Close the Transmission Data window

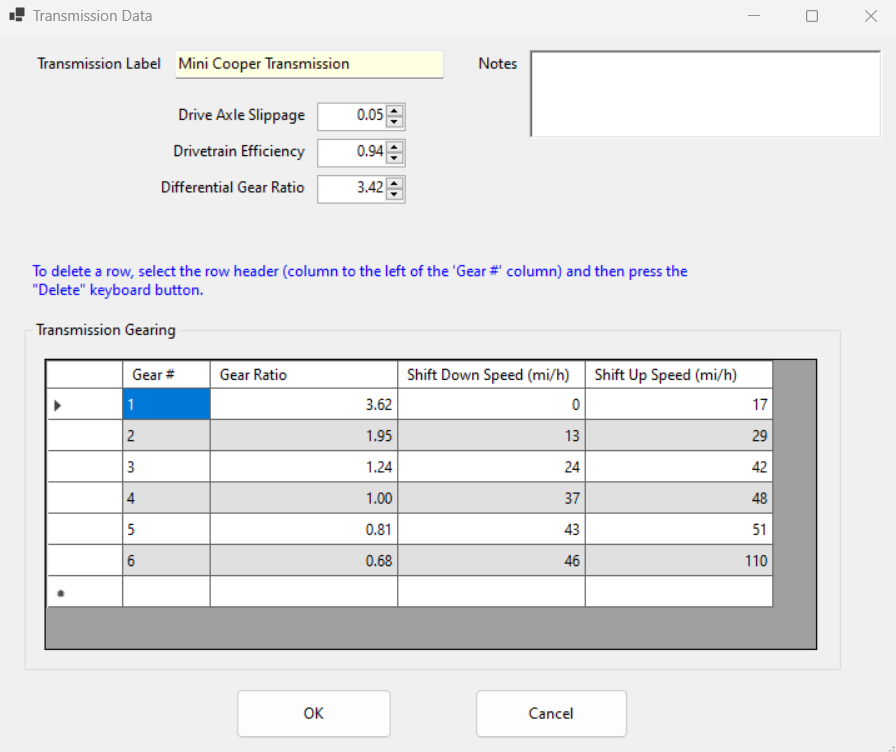point(870,16)
